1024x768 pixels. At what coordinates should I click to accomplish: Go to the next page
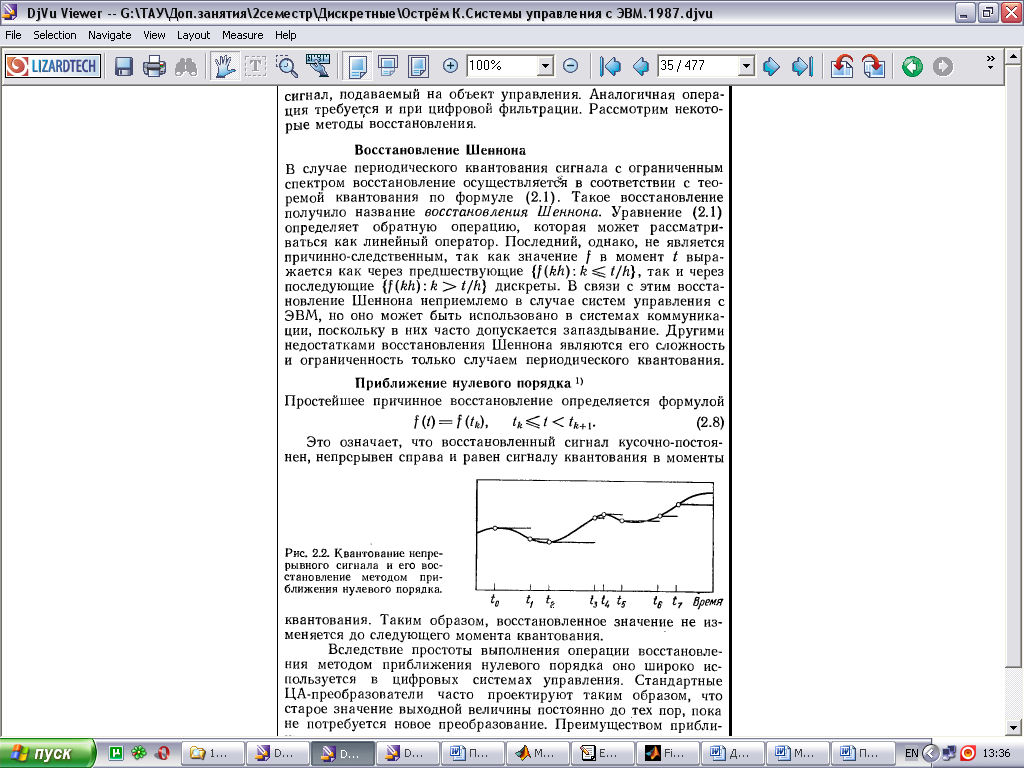click(x=771, y=66)
